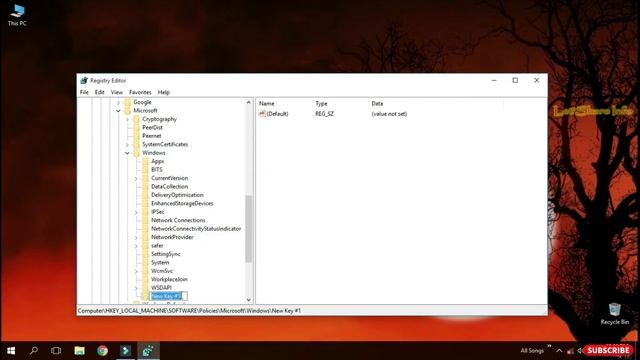Click the CurrentVersion folder icon
The width and height of the screenshot is (640, 360).
point(145,178)
